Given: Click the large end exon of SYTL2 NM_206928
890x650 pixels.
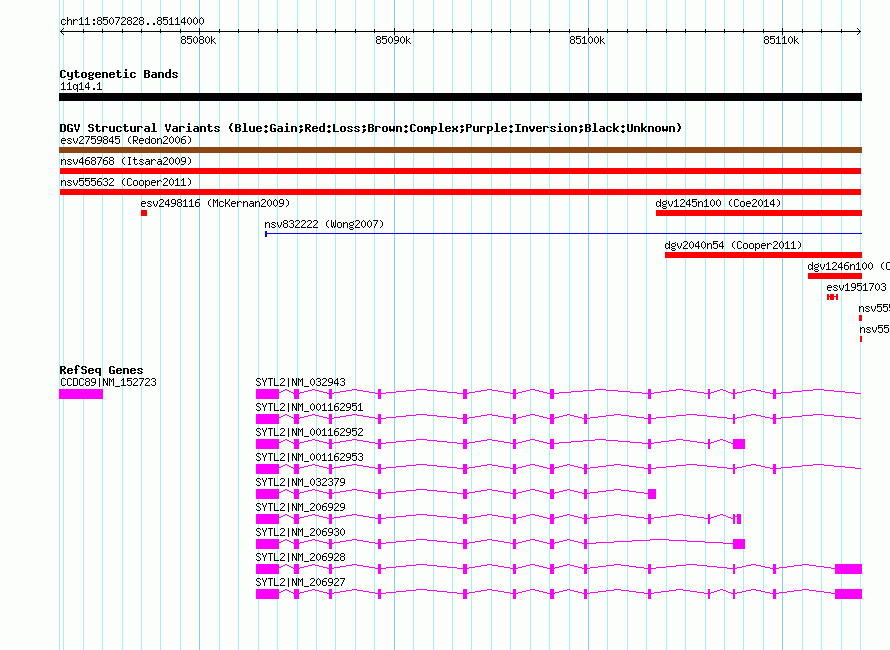Looking at the screenshot, I should (849, 569).
